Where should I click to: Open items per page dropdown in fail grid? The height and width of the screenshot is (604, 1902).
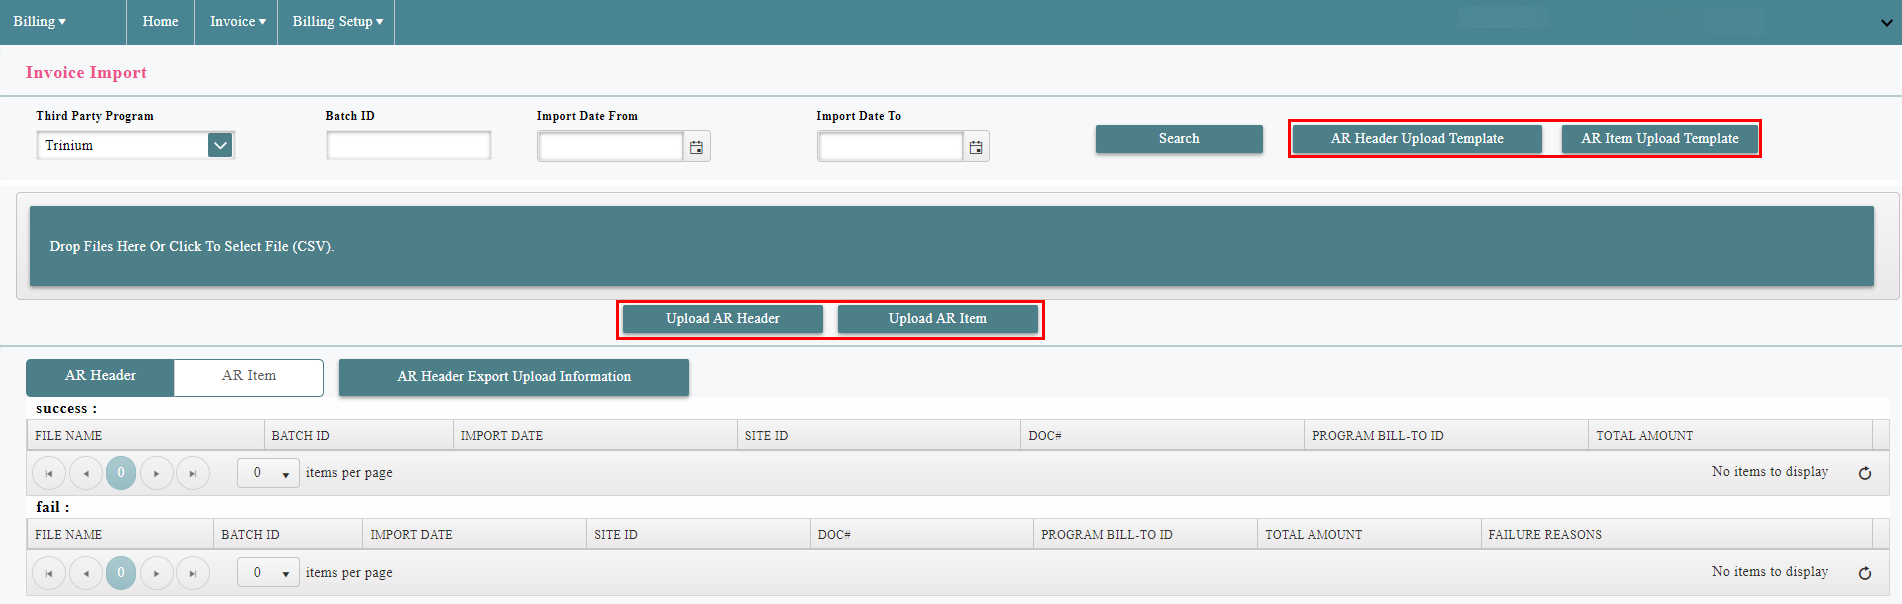(268, 573)
